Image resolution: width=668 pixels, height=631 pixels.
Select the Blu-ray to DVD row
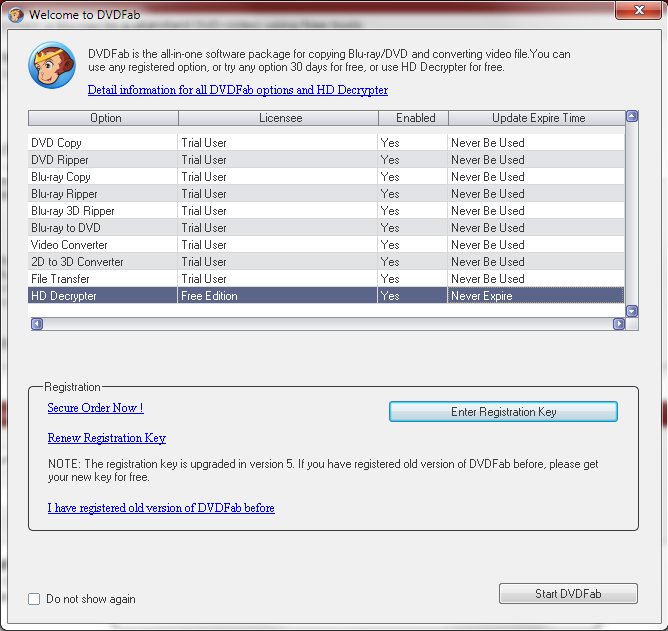tap(326, 228)
